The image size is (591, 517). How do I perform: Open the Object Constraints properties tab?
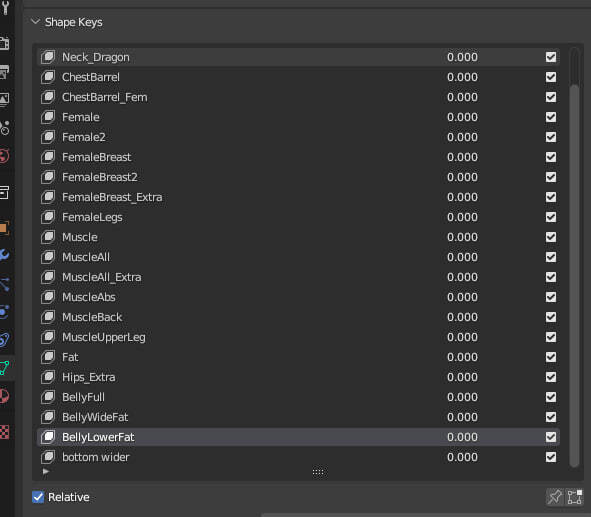click(x=5, y=340)
